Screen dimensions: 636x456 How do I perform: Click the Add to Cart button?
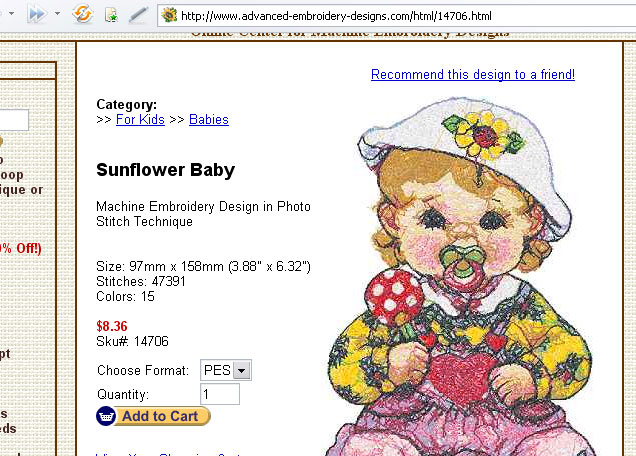coord(153,416)
